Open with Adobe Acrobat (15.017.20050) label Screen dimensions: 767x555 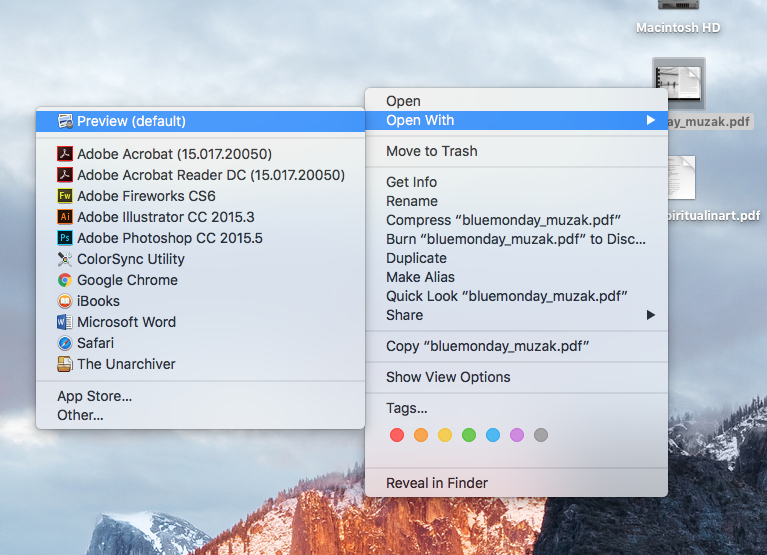click(175, 154)
